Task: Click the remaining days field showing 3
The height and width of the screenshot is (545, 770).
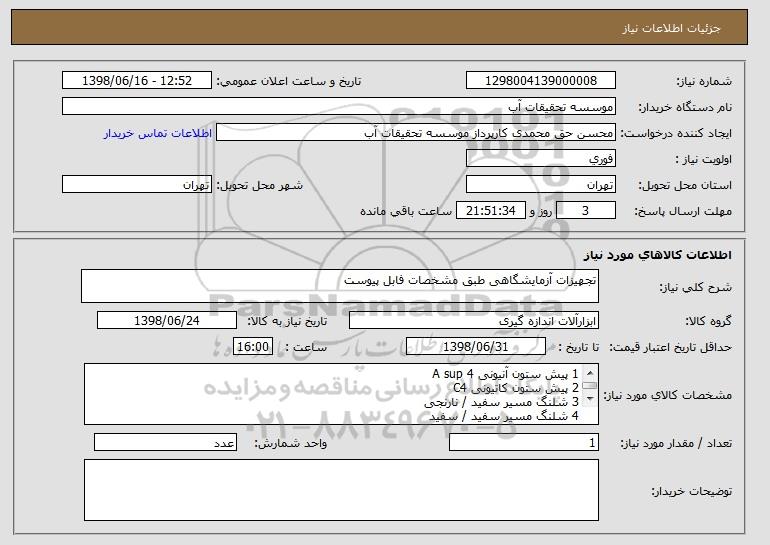Action: (x=585, y=211)
